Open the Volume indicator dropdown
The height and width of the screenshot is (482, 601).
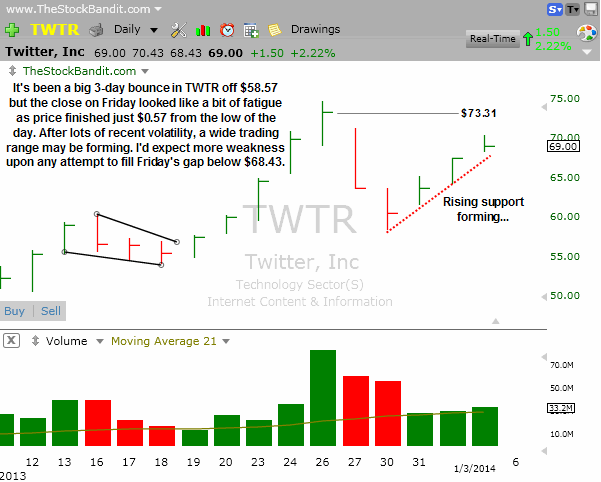tap(100, 341)
